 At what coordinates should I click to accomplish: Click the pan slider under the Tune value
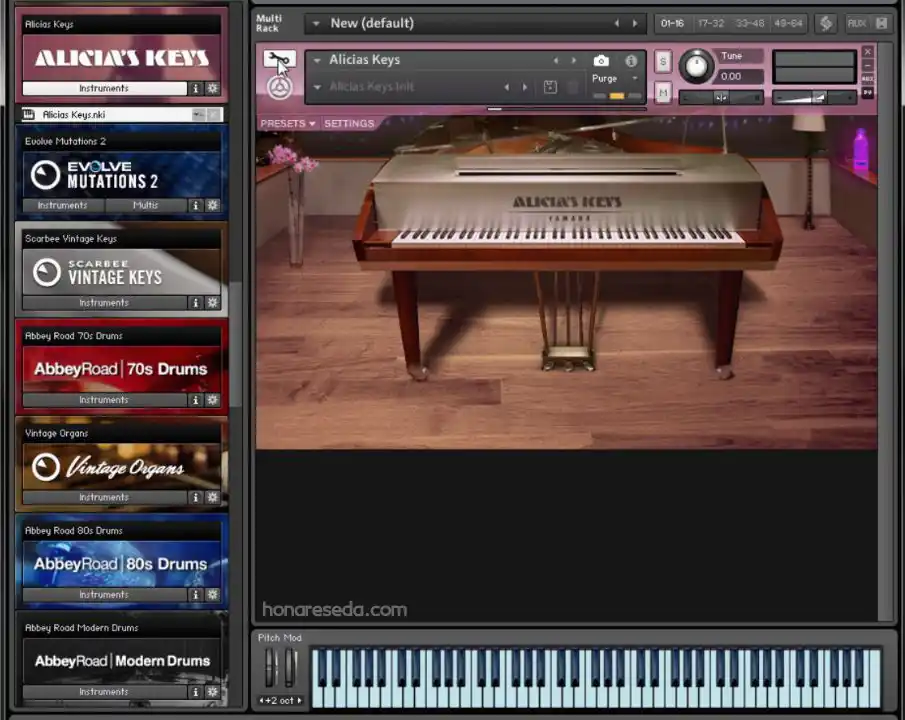tap(721, 98)
